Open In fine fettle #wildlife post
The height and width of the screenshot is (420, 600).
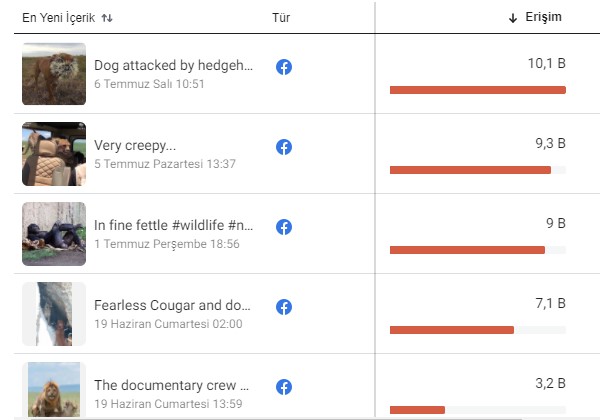173,225
